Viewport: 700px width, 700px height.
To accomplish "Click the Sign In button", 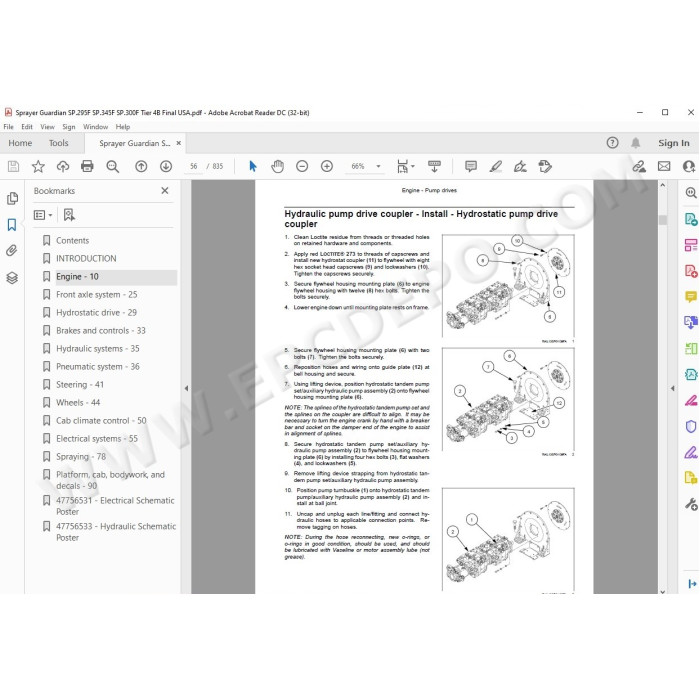I will pos(674,143).
